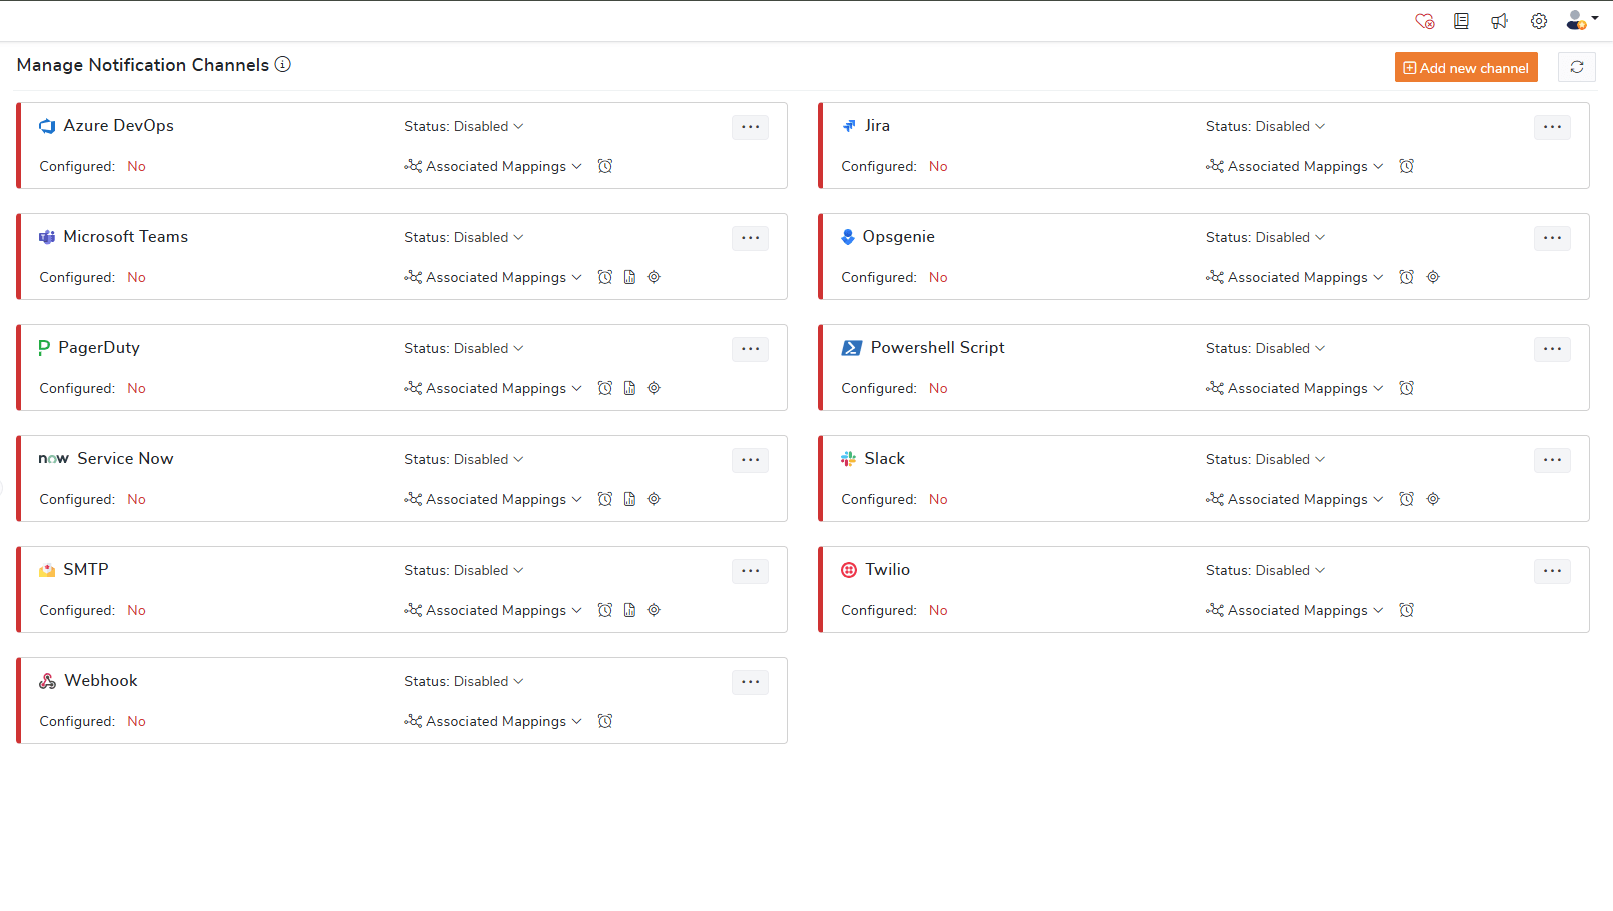Viewport: 1613px width, 911px height.
Task: Open the three-dot menu for Service Now
Action: click(x=751, y=460)
